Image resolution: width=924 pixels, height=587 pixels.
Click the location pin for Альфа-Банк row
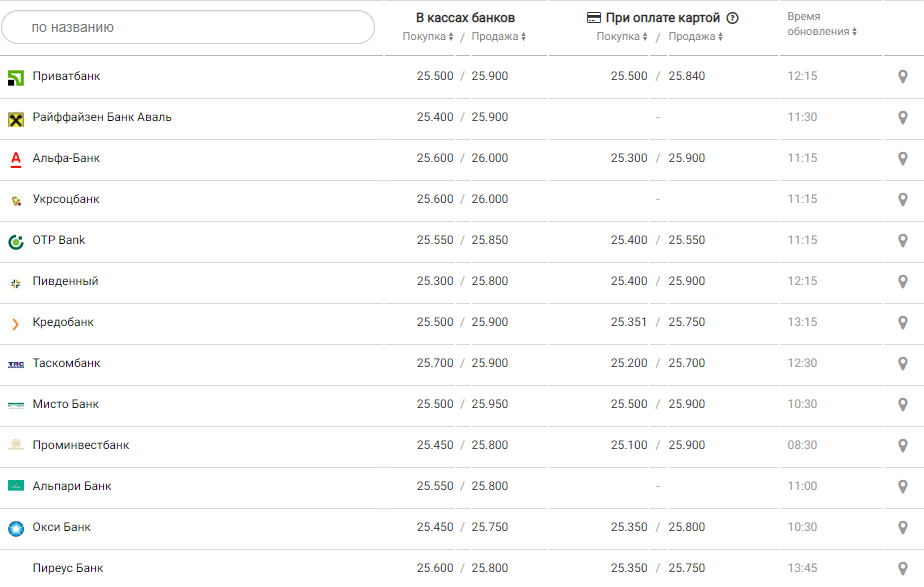(902, 159)
